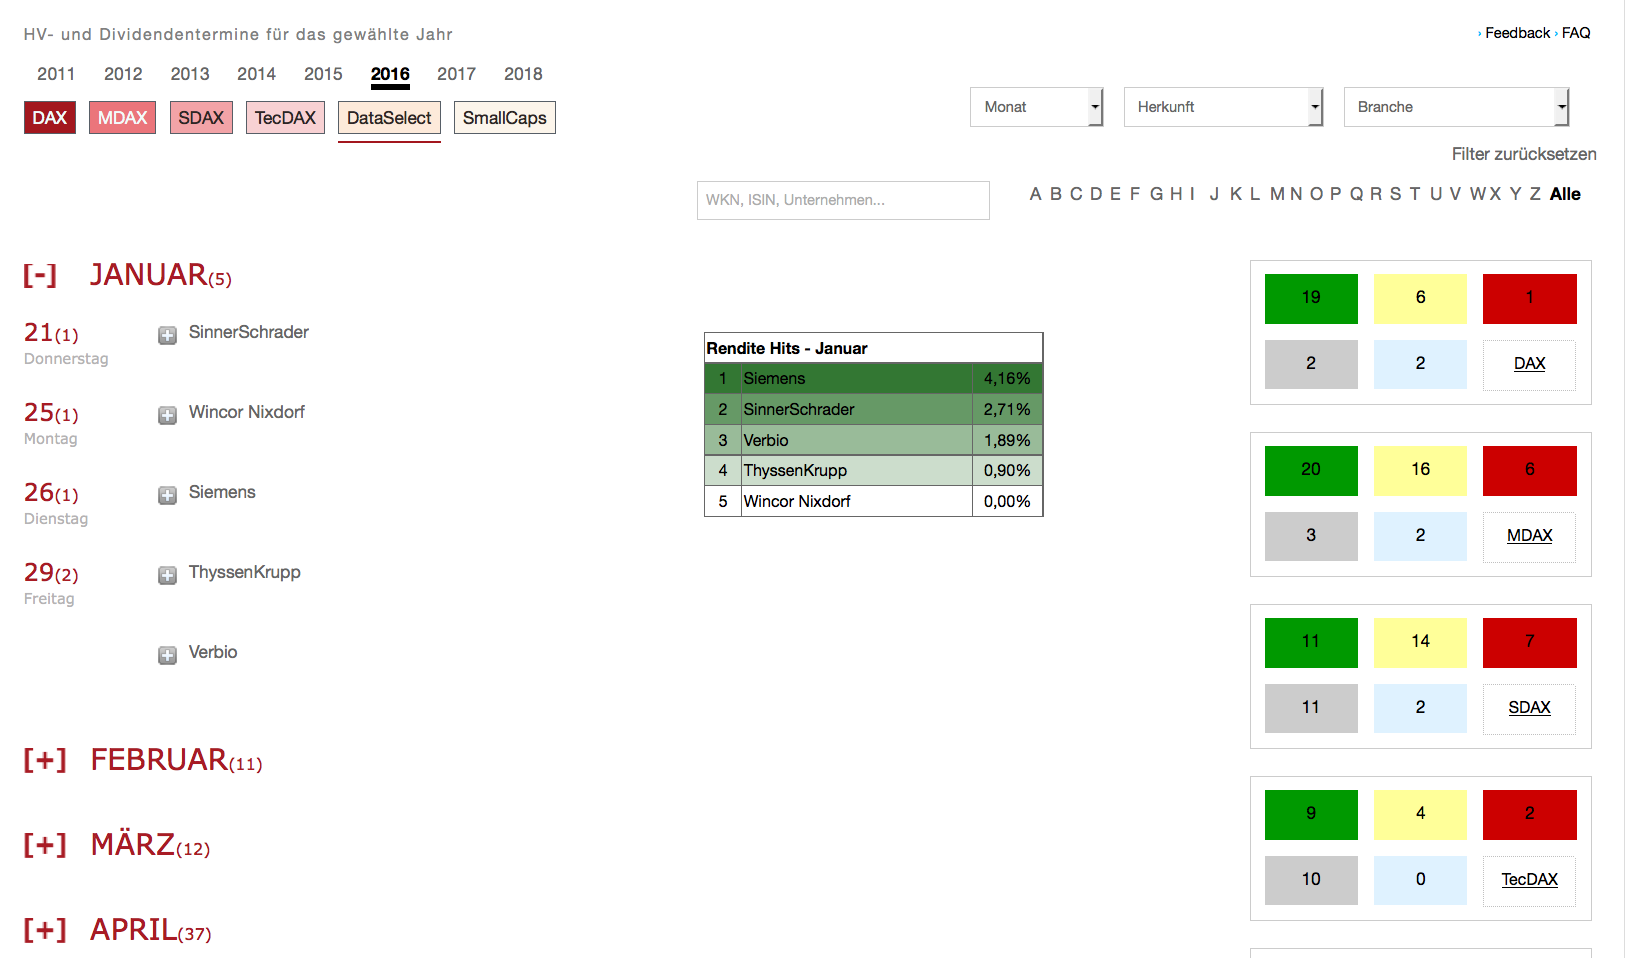
Task: Click Verbio row in Rendite Hits table
Action: tap(874, 441)
